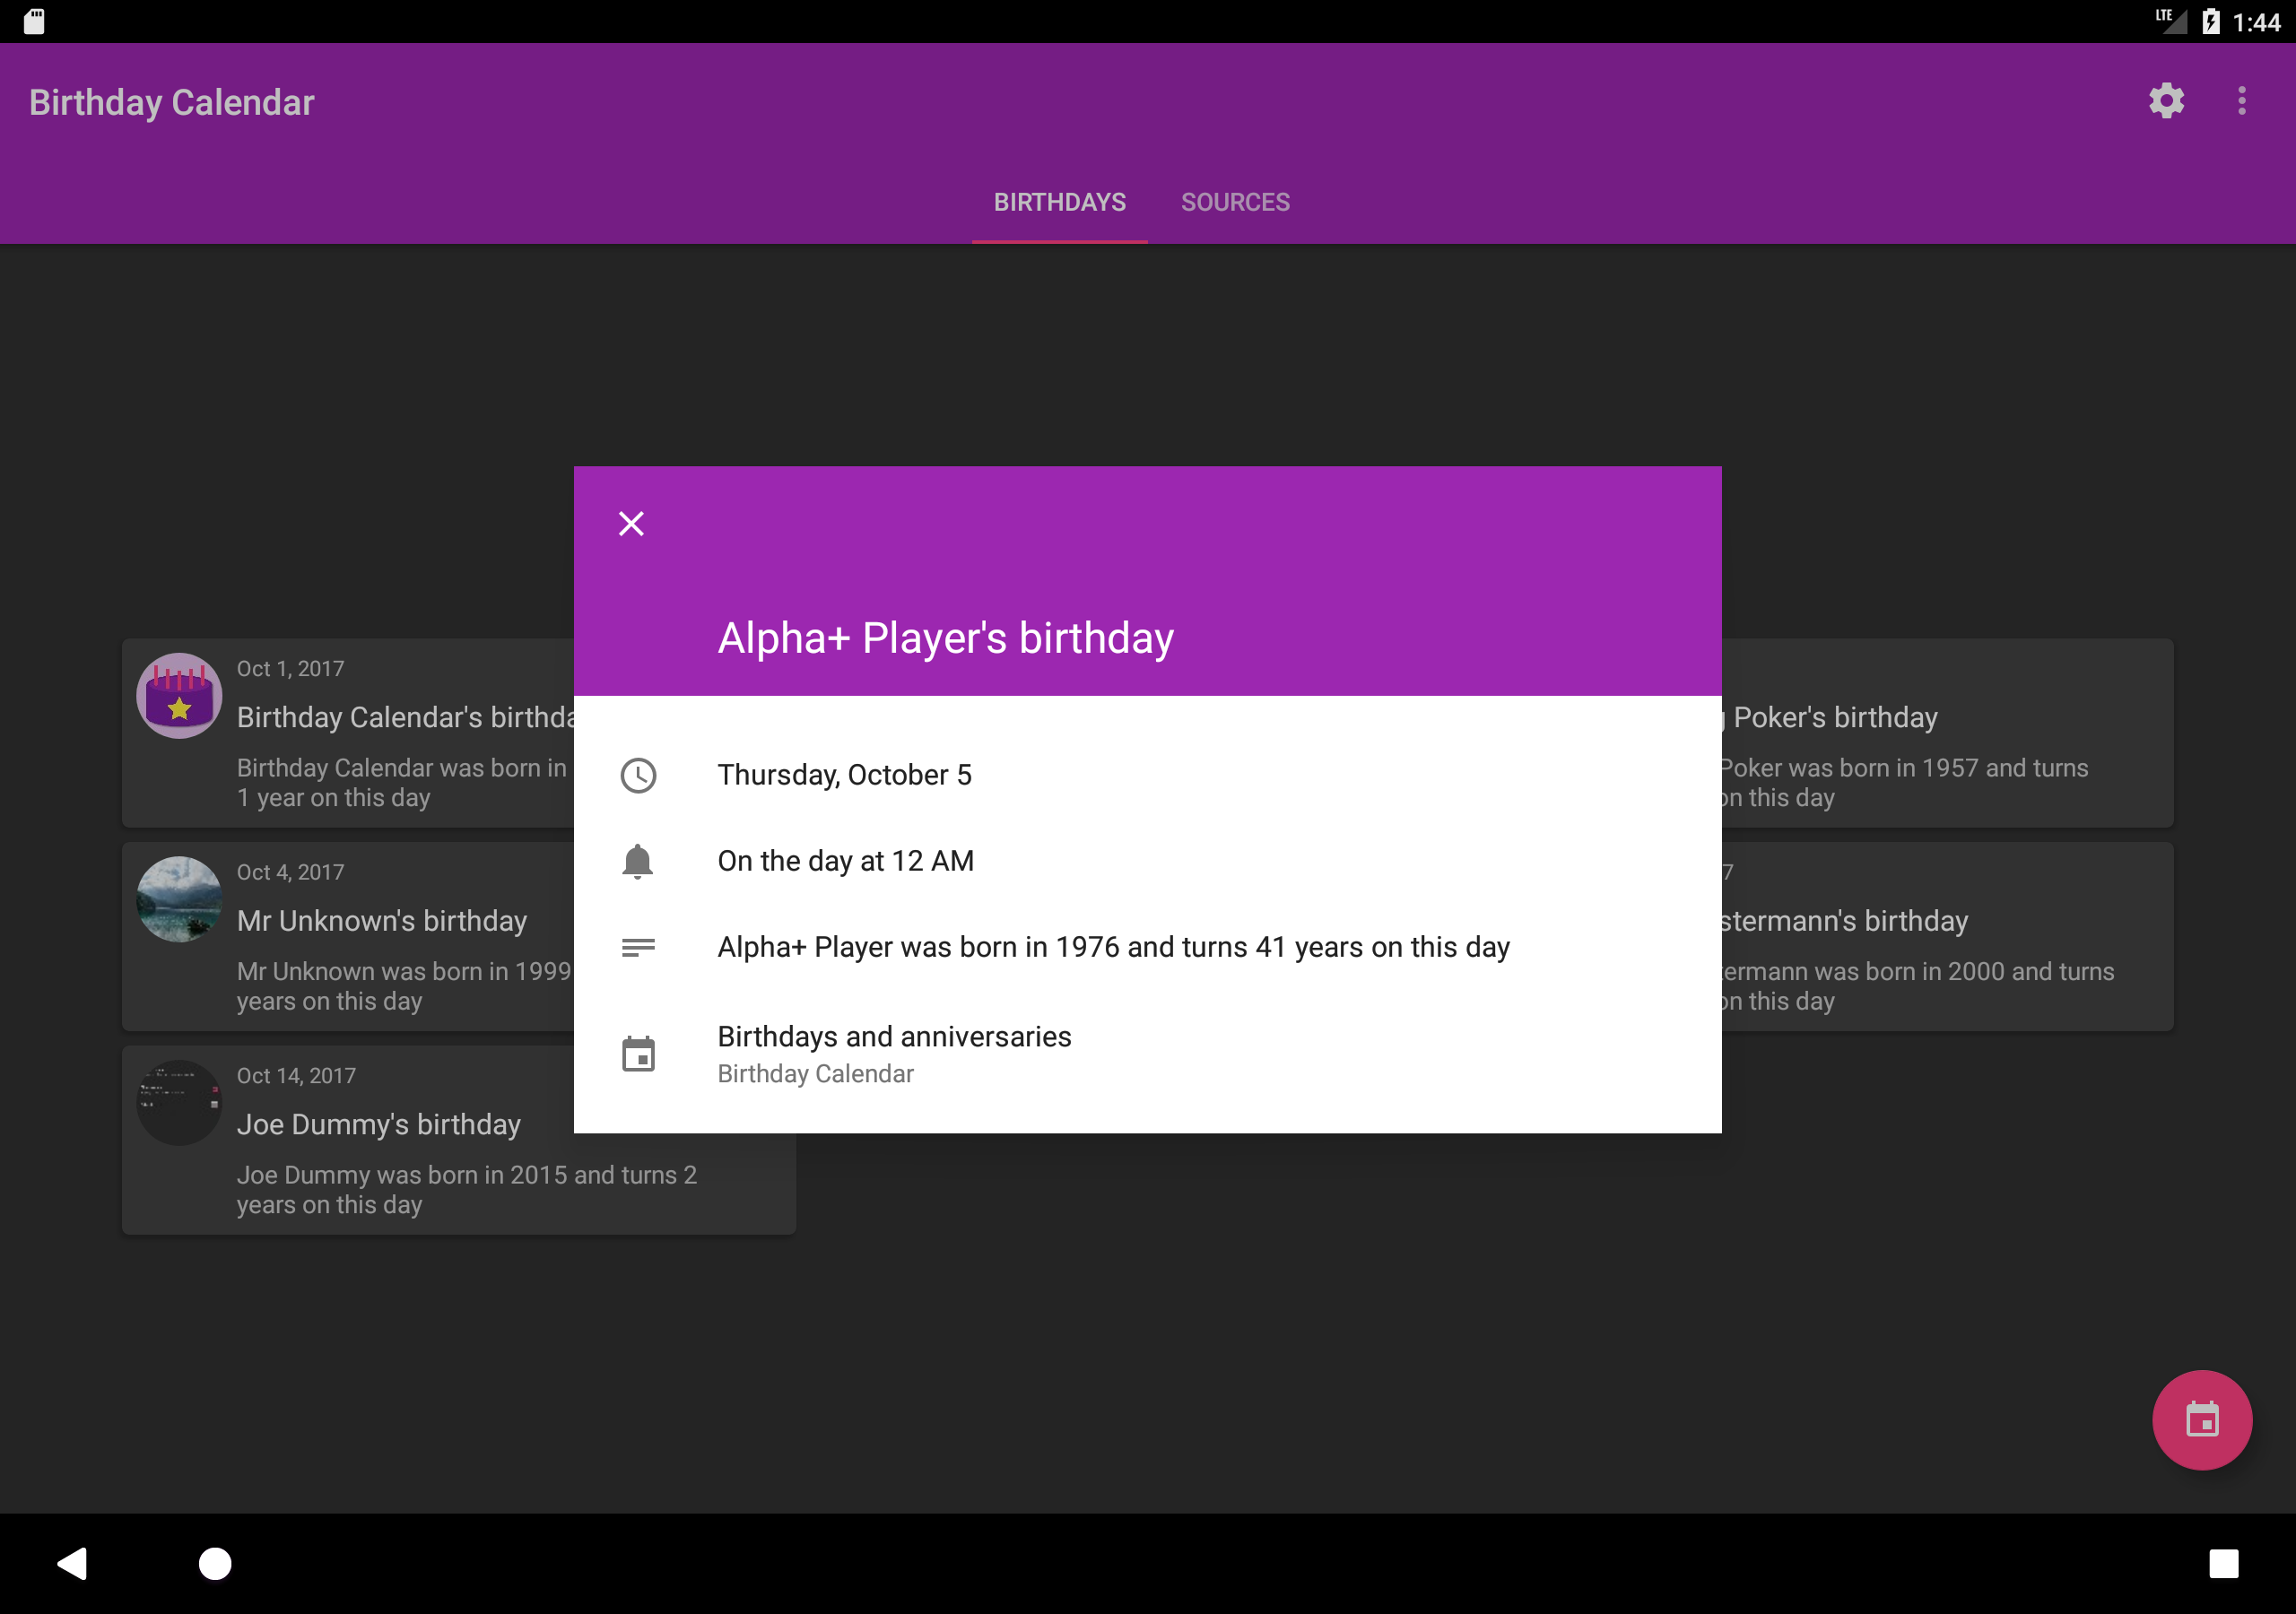Tap the calendar icon beside Birthdays and anniversaries
Viewport: 2296px width, 1614px height.
tap(638, 1054)
